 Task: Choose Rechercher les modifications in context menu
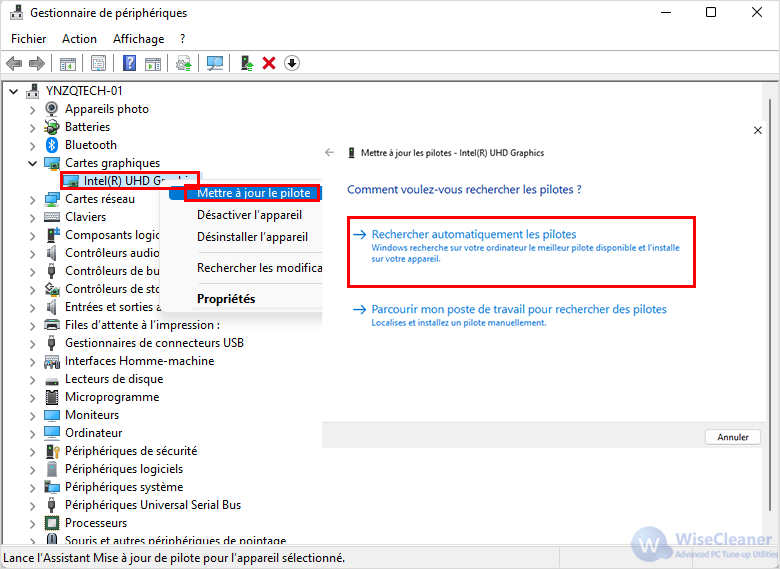pyautogui.click(x=259, y=268)
